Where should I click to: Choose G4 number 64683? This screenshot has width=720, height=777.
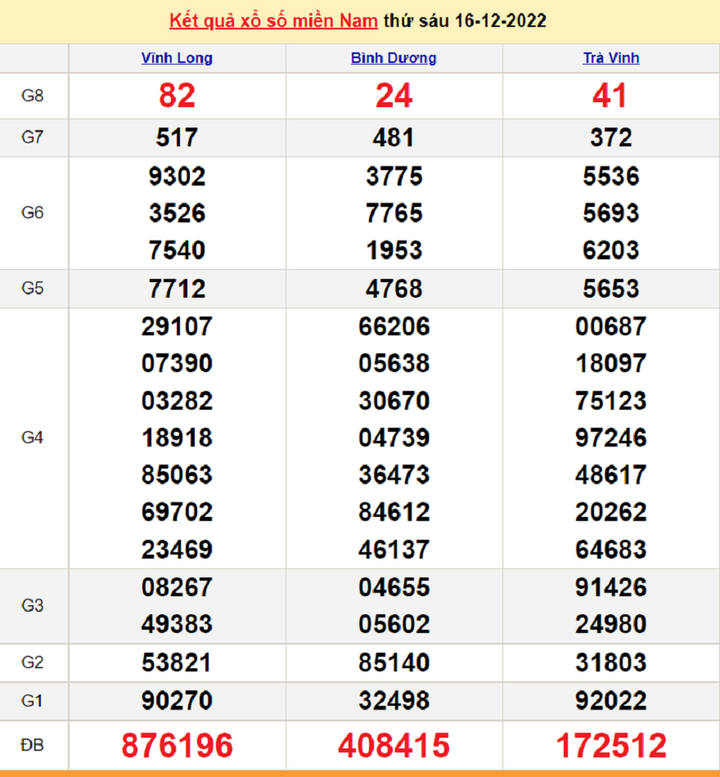coord(611,550)
